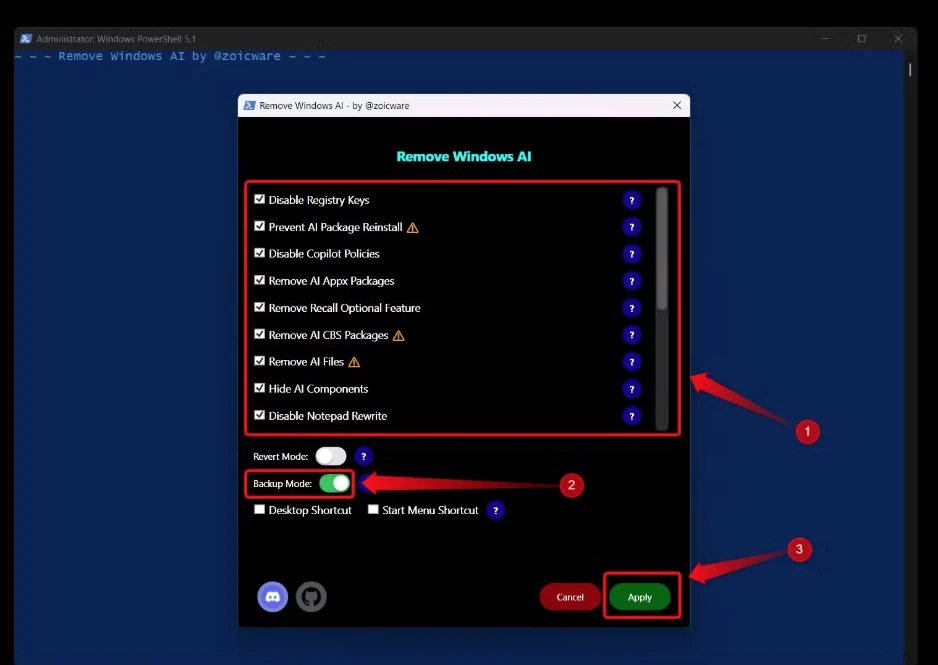Open the GitHub link icon

click(x=312, y=597)
